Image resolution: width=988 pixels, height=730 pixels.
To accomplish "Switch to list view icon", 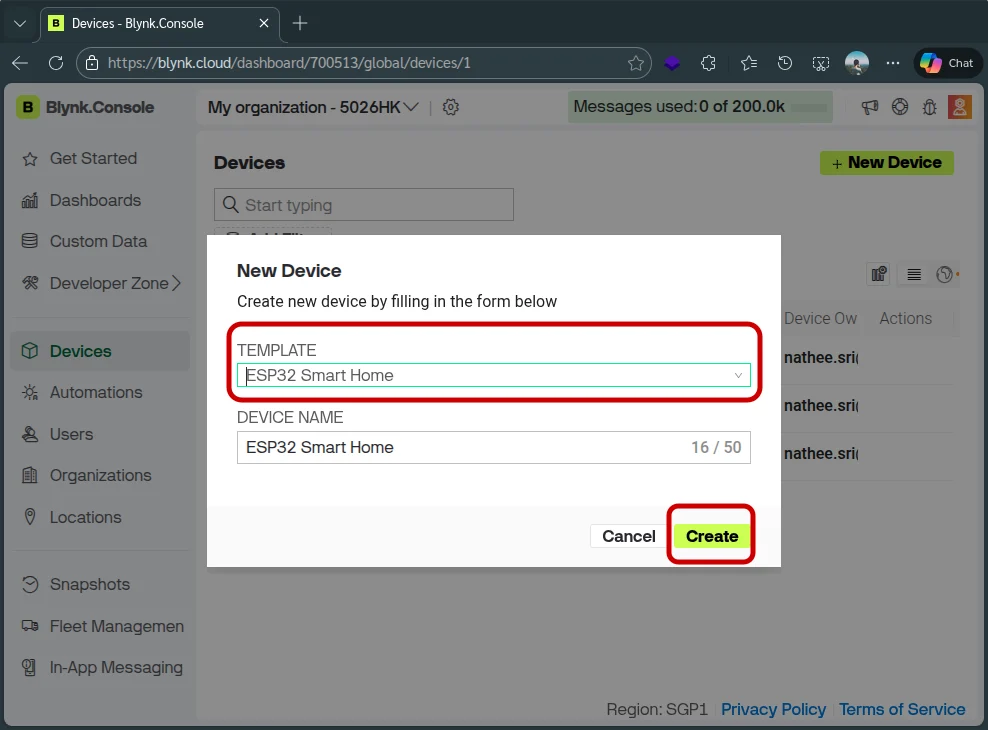I will click(x=914, y=274).
